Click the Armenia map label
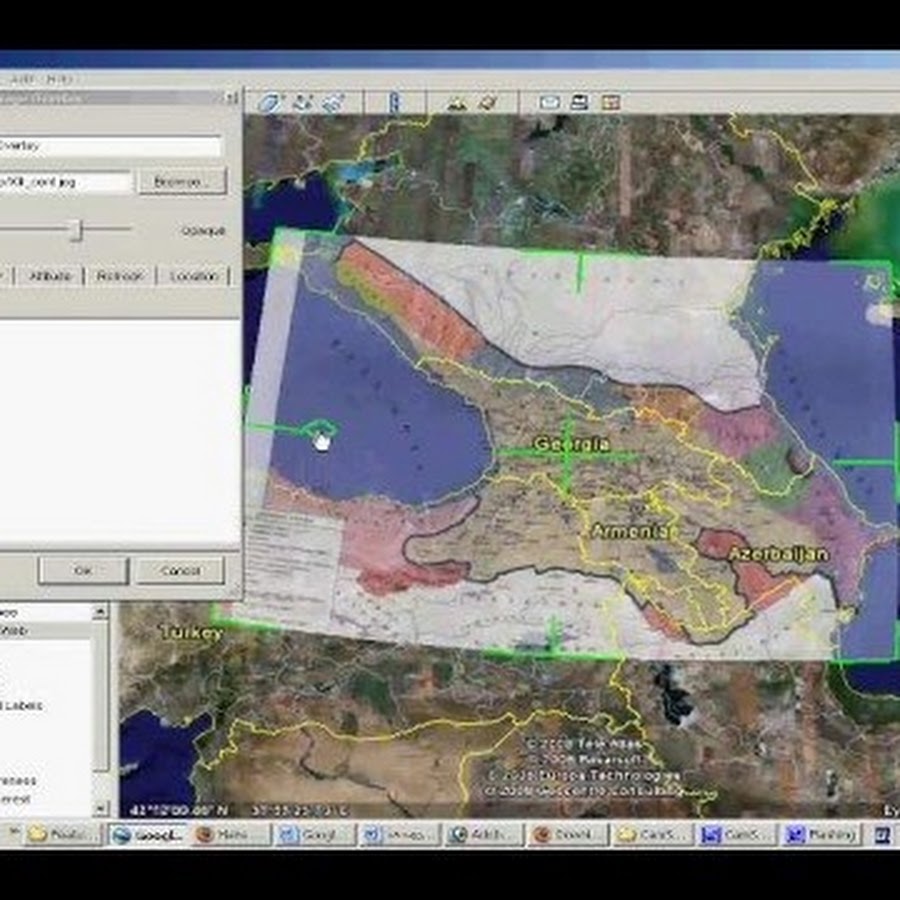This screenshot has width=900, height=900. [x=630, y=531]
